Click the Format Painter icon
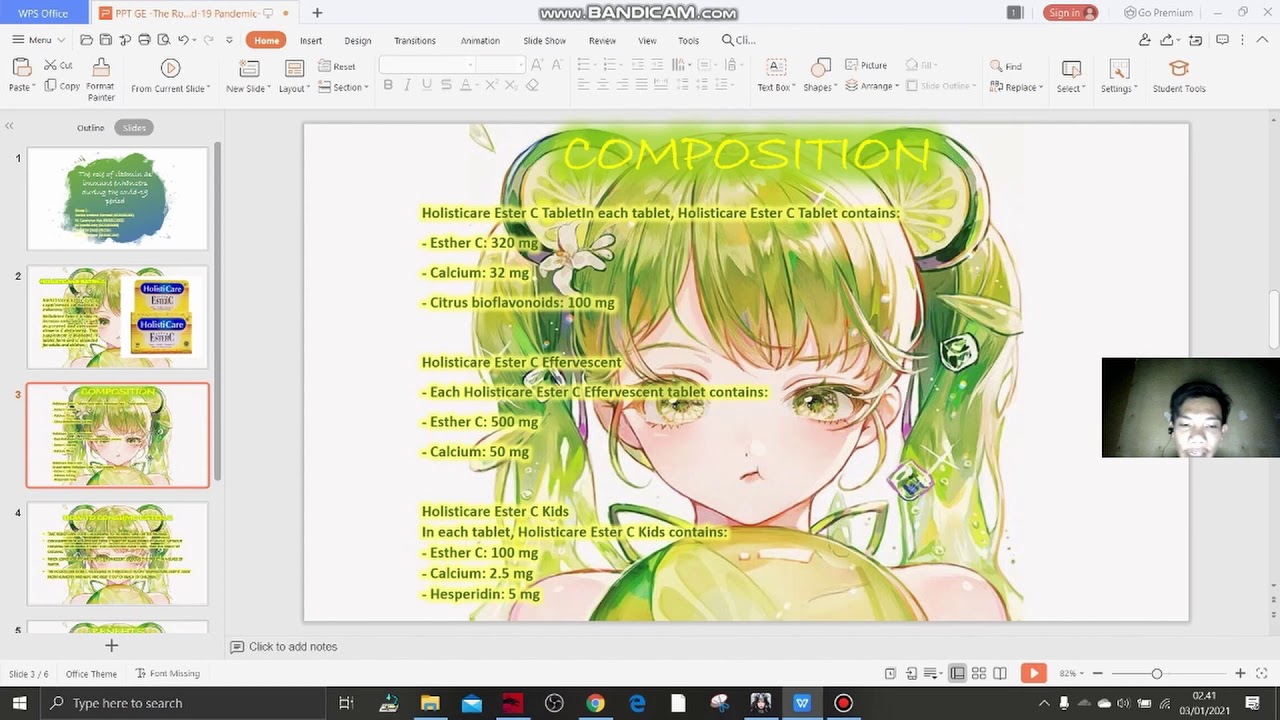The height and width of the screenshot is (720, 1280). 100,68
